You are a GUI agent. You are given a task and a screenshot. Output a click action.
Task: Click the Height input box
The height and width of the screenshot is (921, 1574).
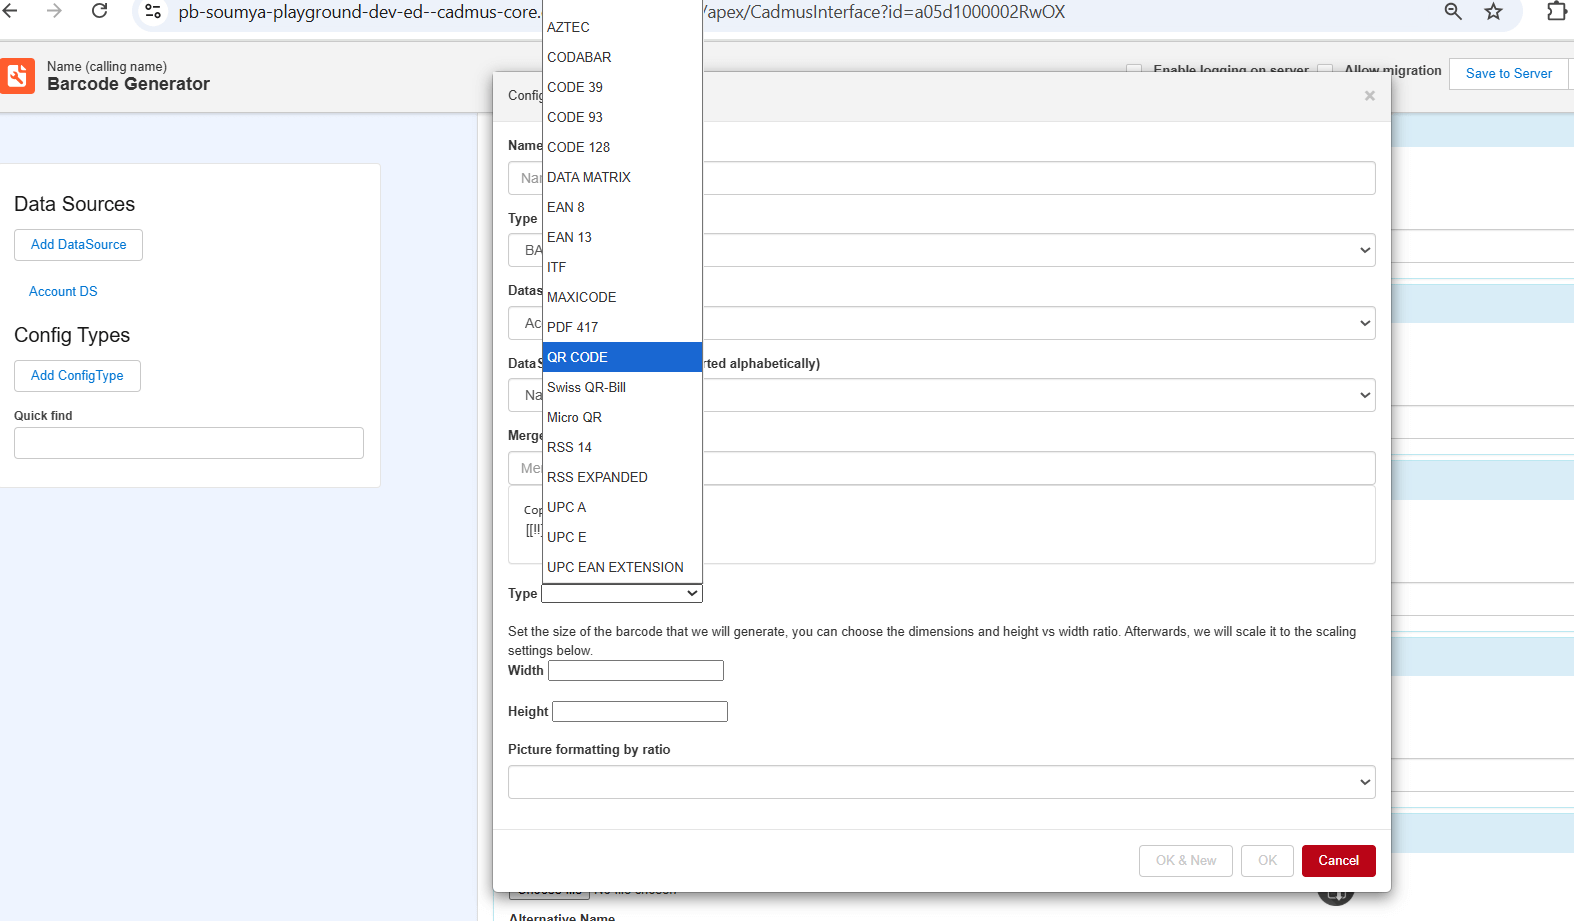[x=640, y=712]
